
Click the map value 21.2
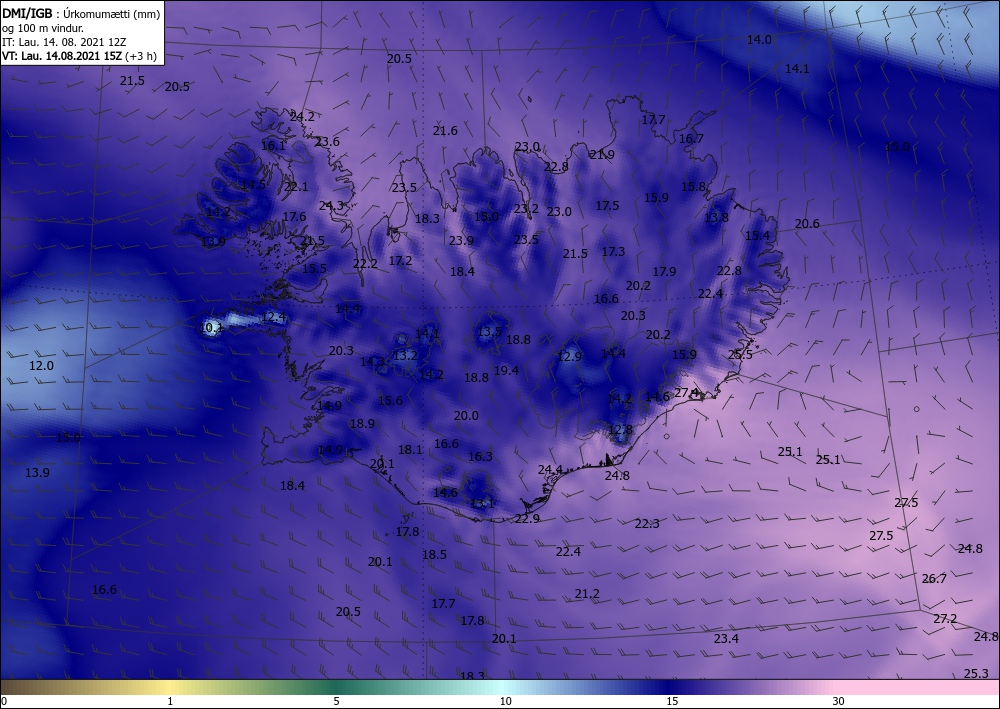(587, 594)
